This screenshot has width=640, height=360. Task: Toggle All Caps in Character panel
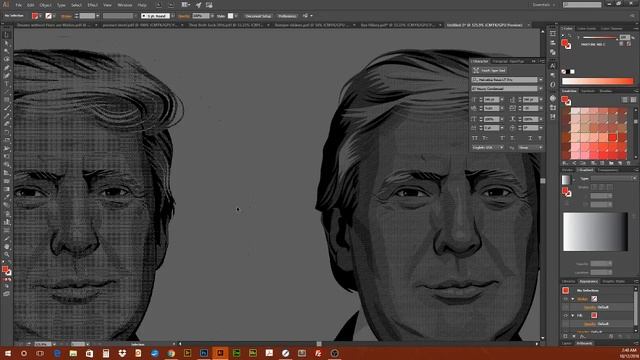[475, 138]
